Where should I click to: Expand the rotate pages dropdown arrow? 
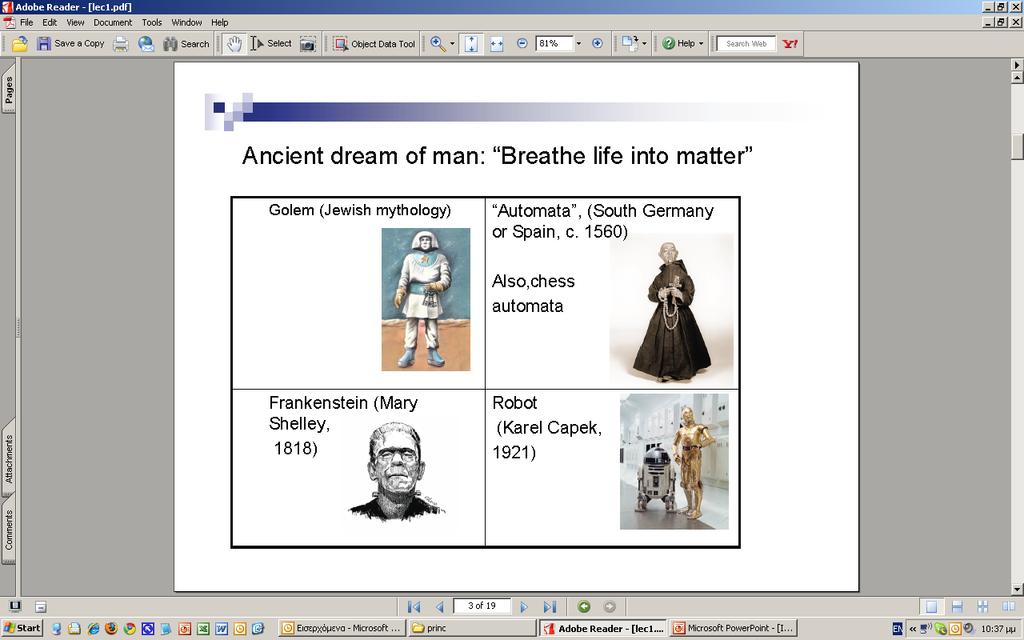644,44
